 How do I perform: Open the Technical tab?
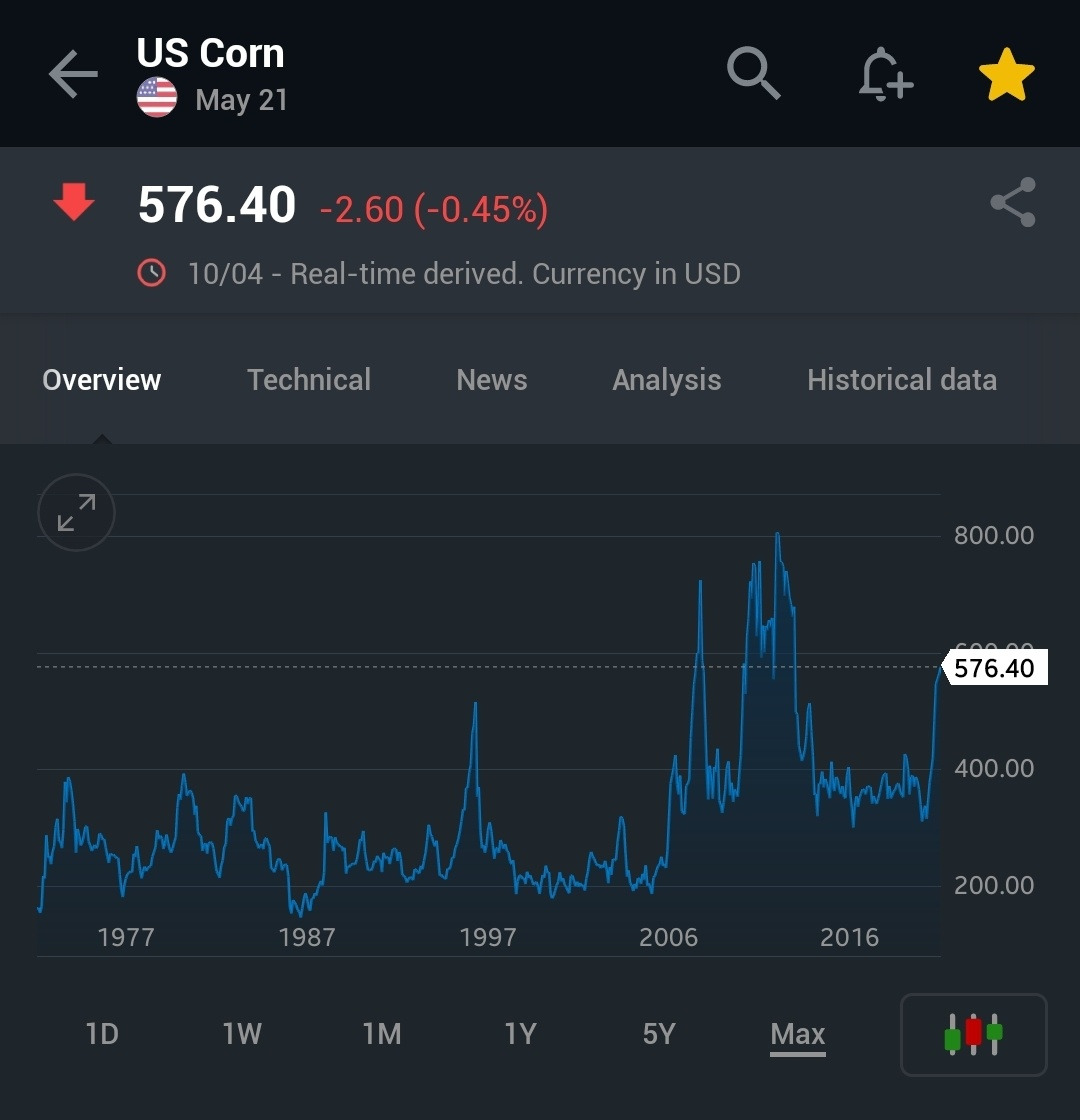[309, 380]
